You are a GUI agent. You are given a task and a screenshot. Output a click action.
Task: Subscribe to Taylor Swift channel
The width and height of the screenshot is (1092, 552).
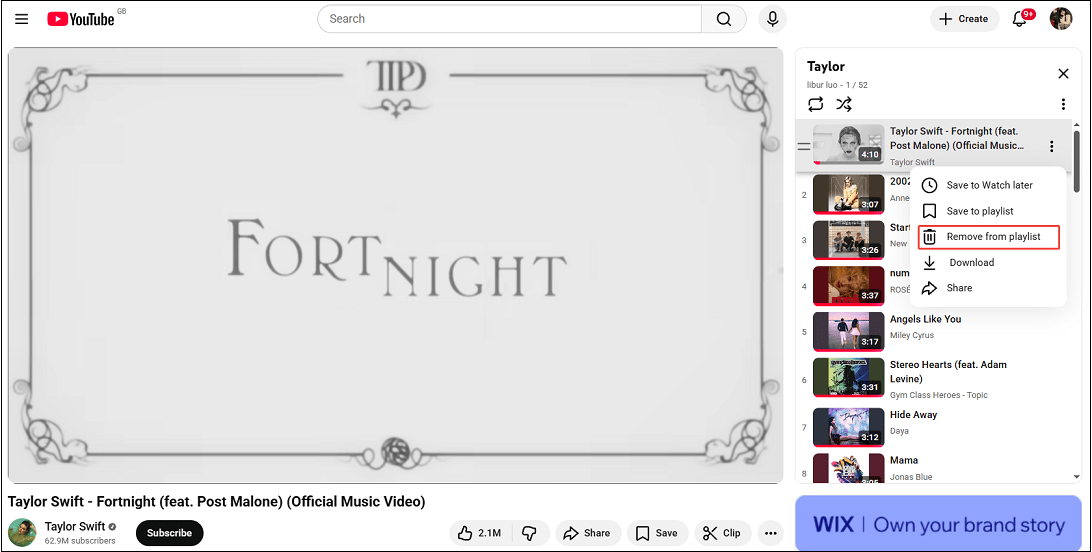click(x=169, y=533)
